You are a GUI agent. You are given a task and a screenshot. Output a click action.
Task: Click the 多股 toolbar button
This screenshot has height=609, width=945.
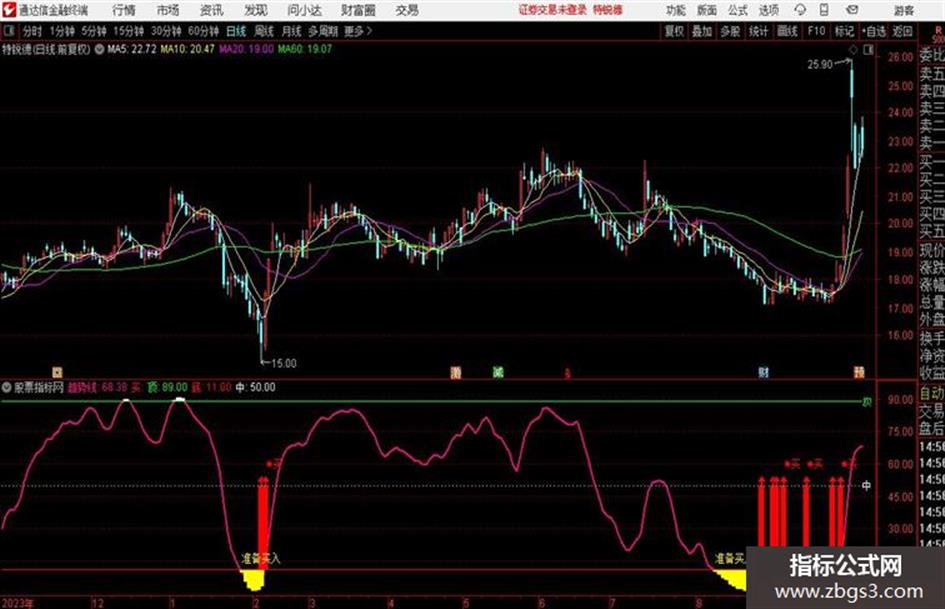point(730,31)
